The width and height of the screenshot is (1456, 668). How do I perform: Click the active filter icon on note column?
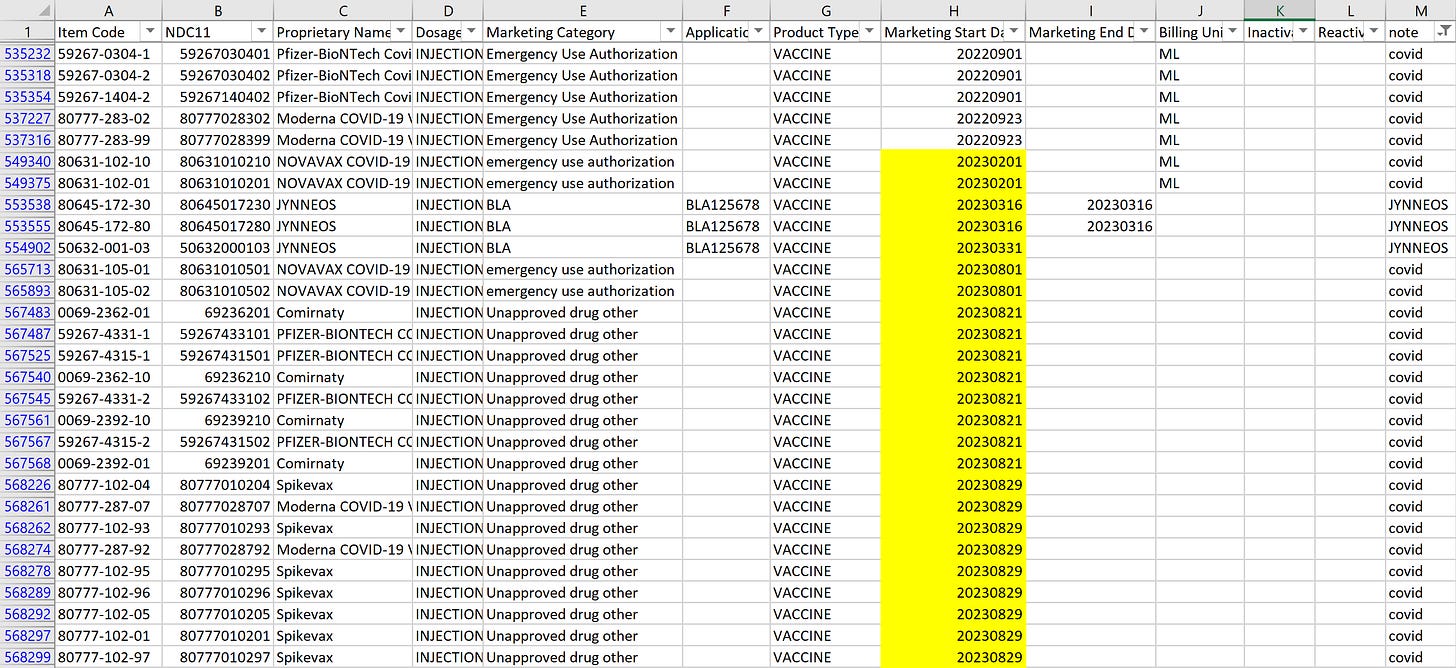click(1443, 32)
